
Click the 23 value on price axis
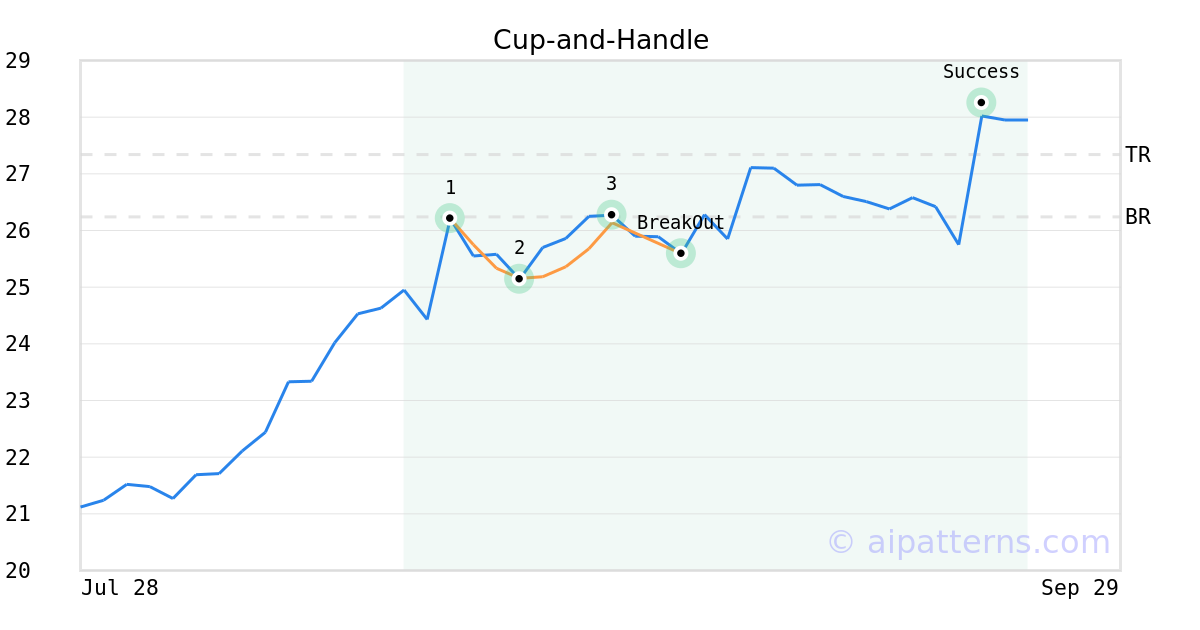coord(18,401)
